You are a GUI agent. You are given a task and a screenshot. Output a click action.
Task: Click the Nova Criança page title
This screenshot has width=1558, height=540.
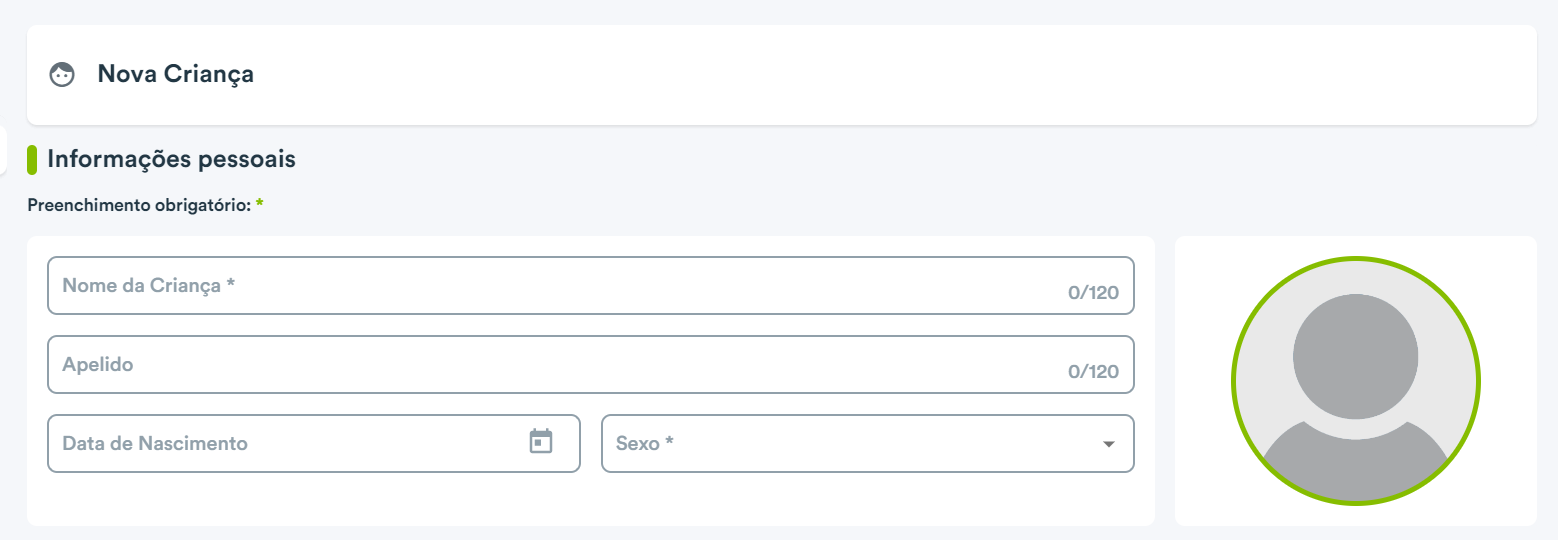175,74
